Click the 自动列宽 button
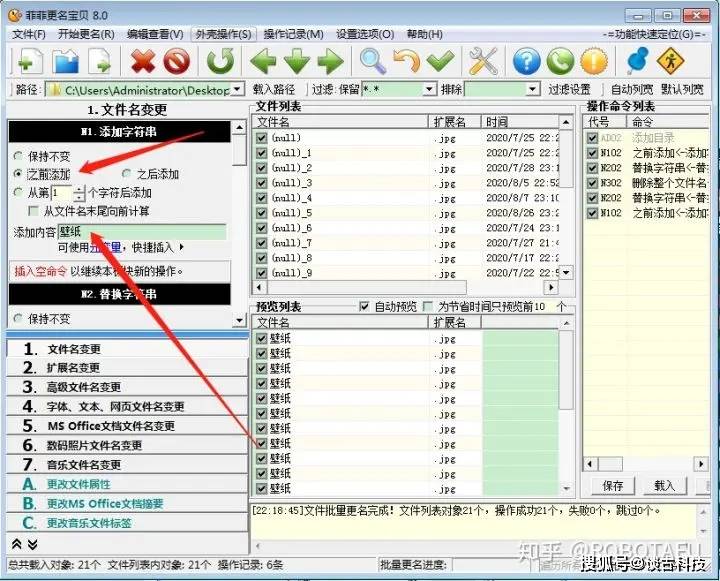The width and height of the screenshot is (720, 581). (632, 89)
